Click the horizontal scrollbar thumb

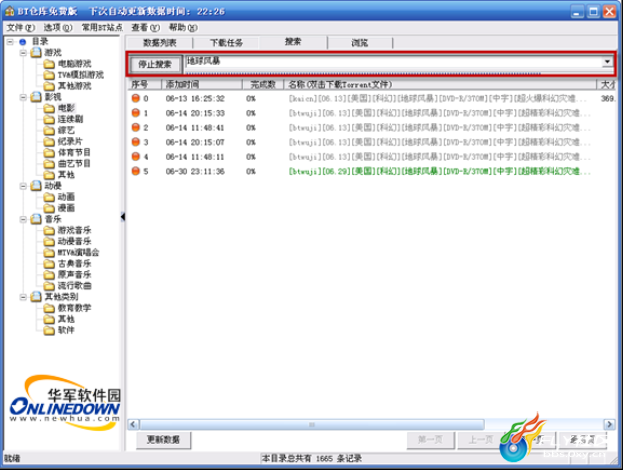[312, 425]
